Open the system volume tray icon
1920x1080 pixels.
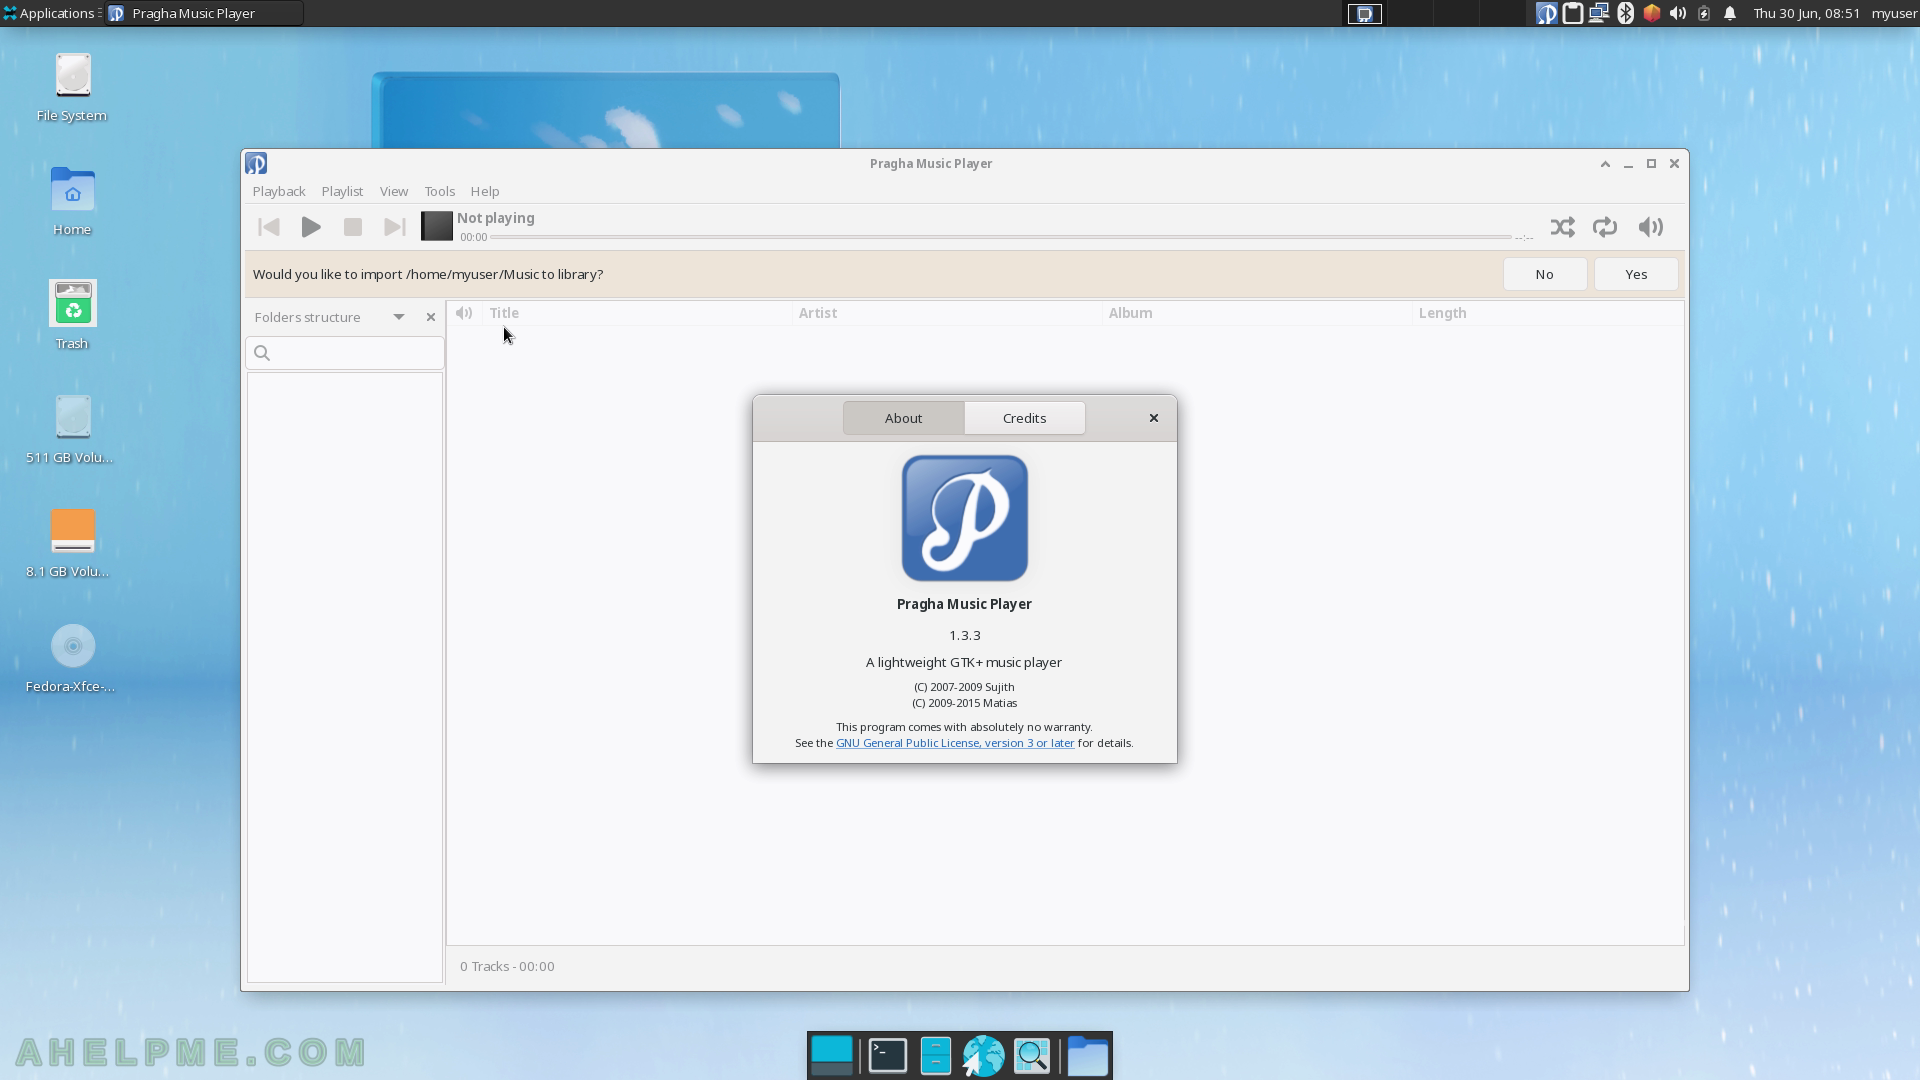click(1678, 13)
